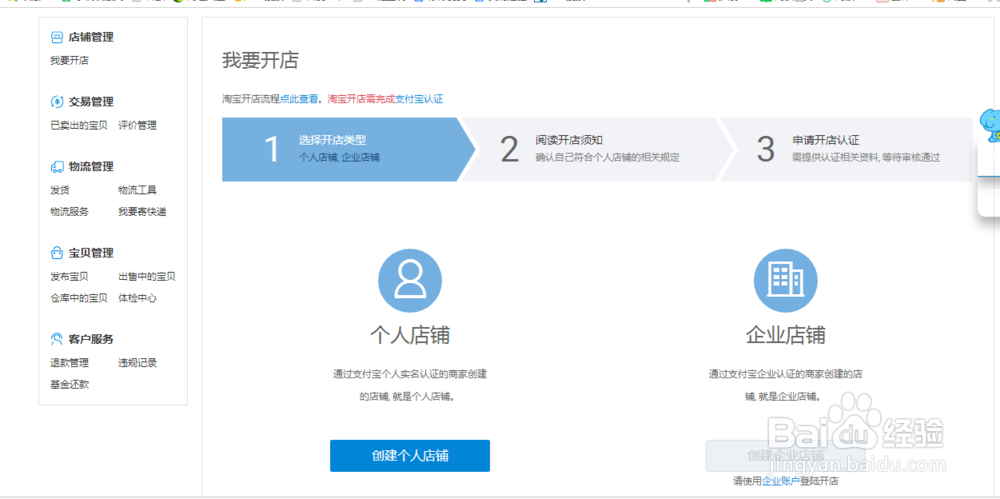Click 物流管理 section heading

(91, 167)
